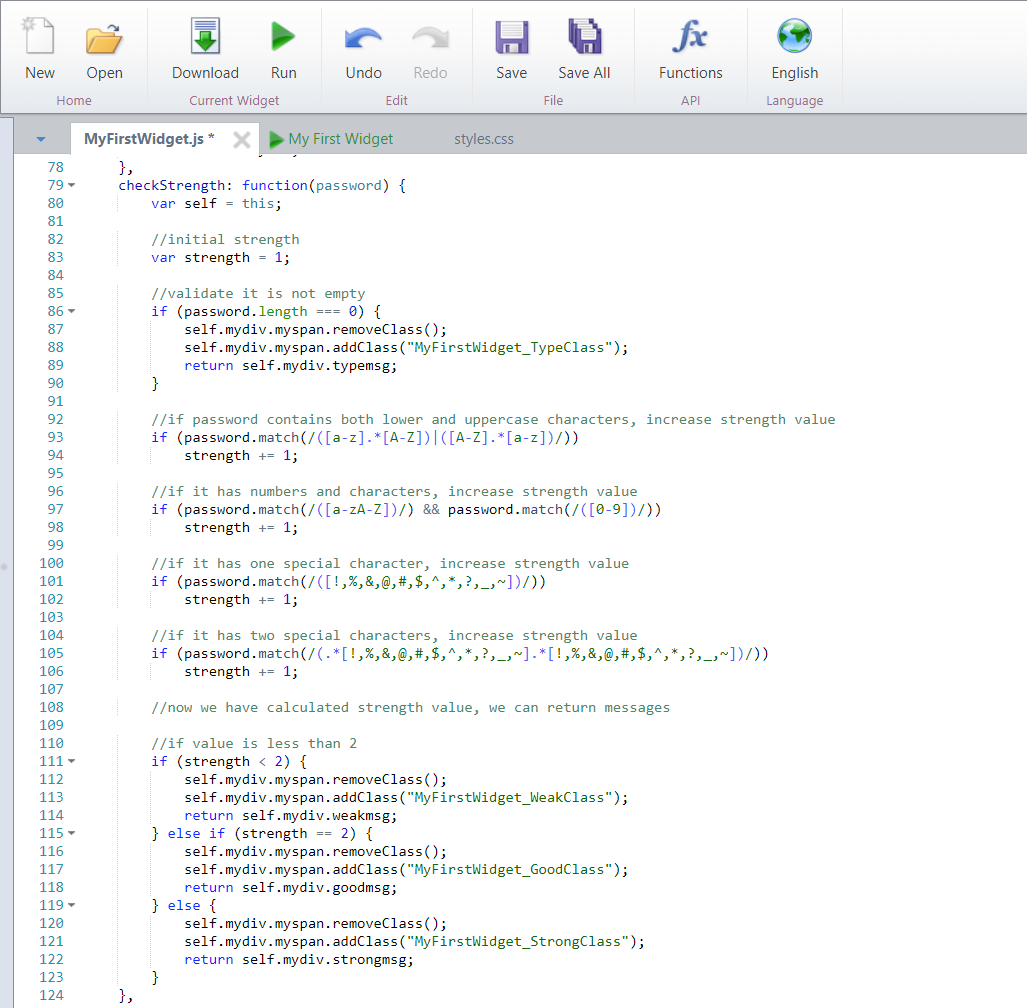Click the Save All icon
This screenshot has width=1027, height=1008.
pyautogui.click(x=584, y=36)
